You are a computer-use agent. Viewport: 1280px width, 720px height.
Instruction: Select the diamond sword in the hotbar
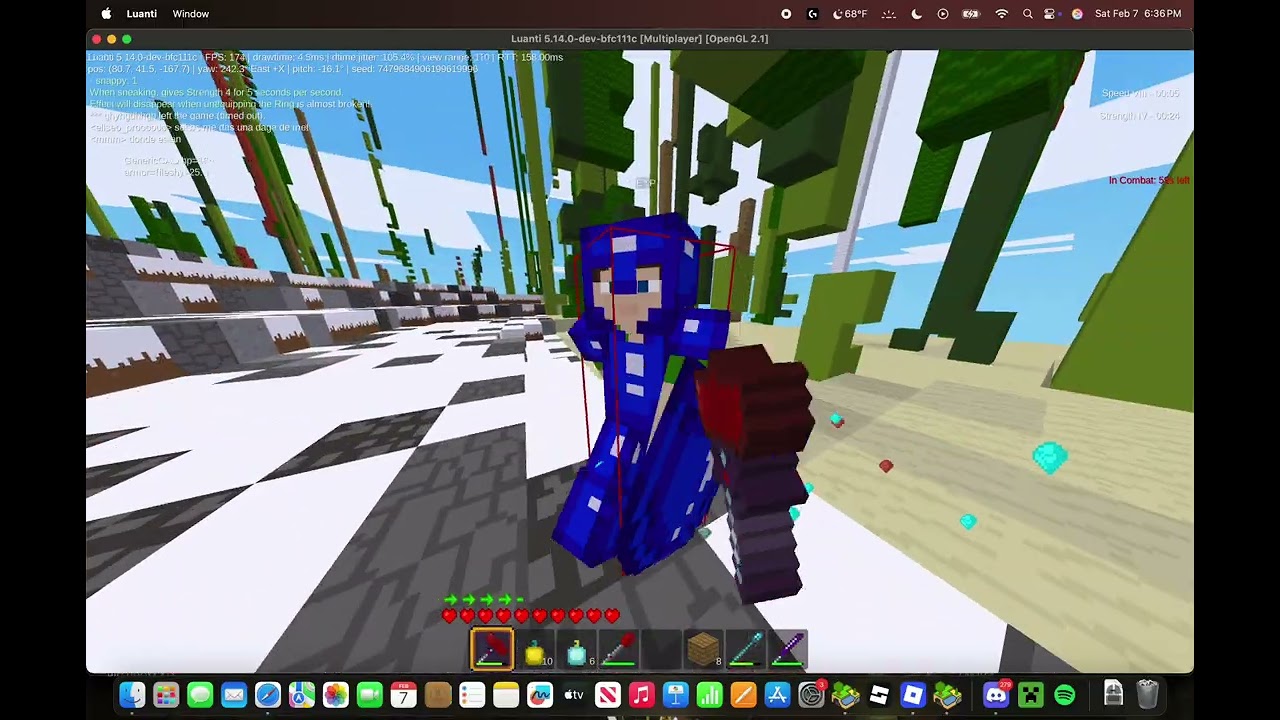[745, 649]
